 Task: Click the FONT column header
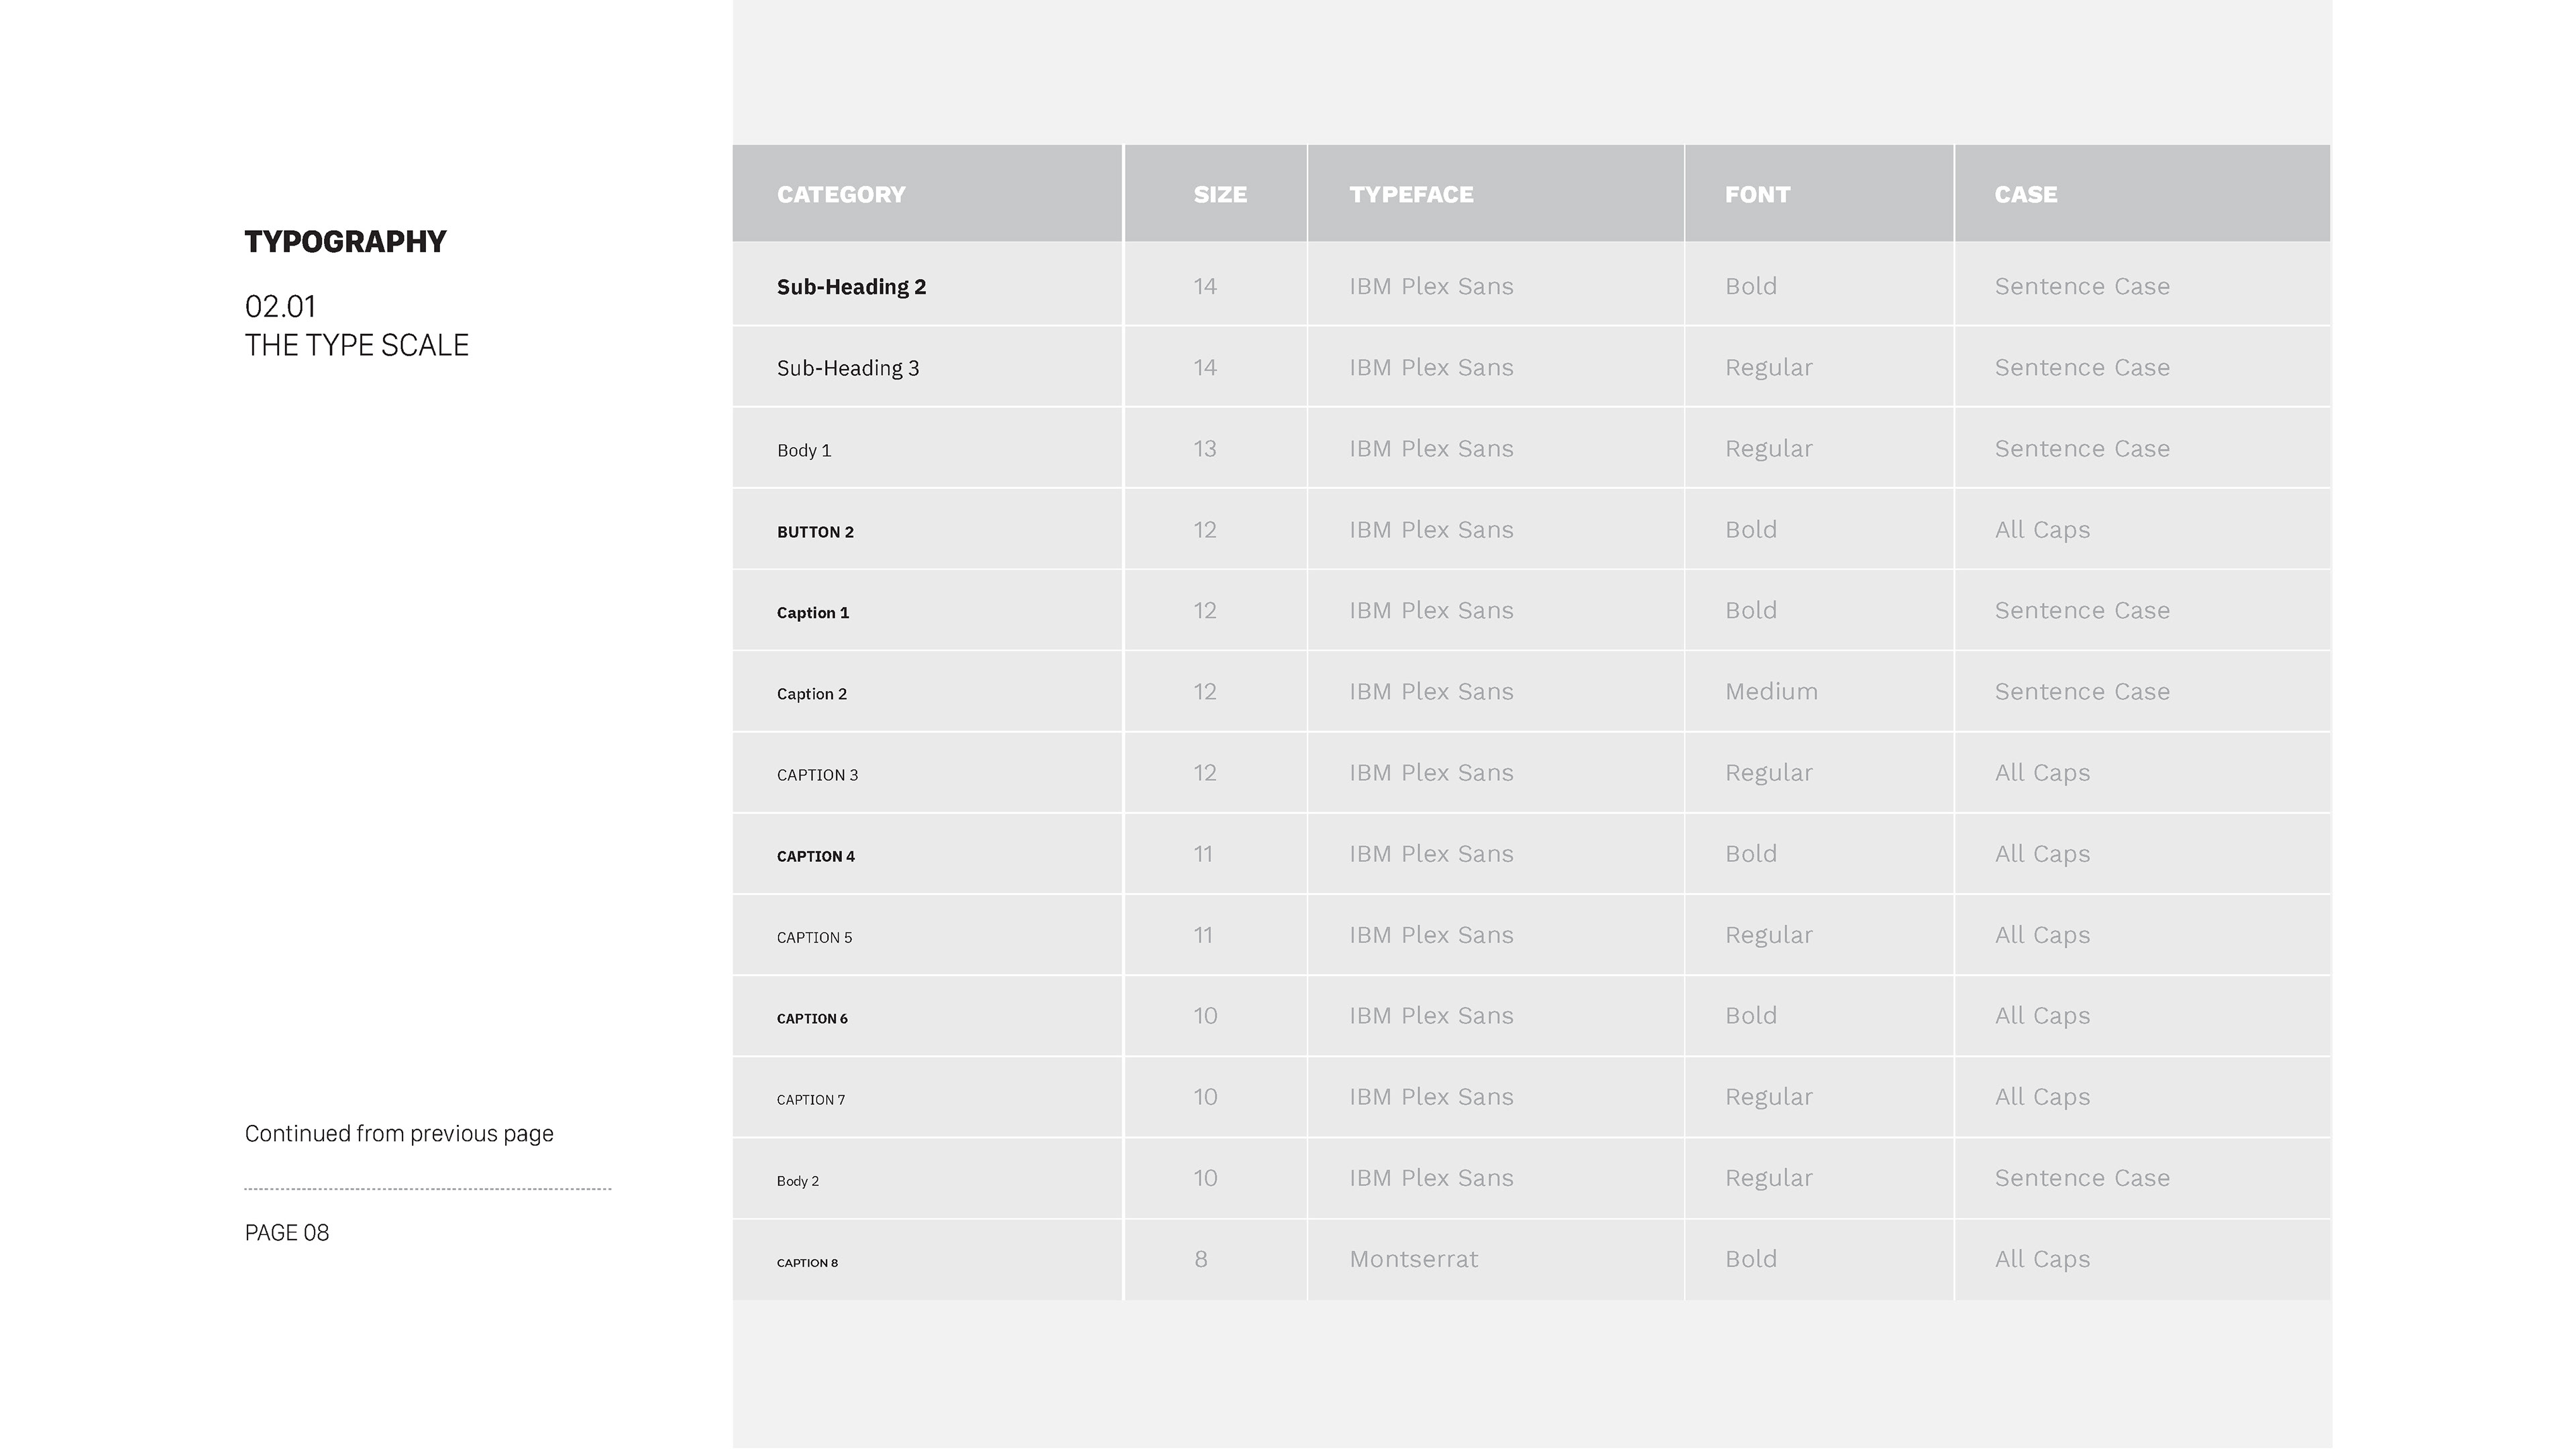point(1757,195)
